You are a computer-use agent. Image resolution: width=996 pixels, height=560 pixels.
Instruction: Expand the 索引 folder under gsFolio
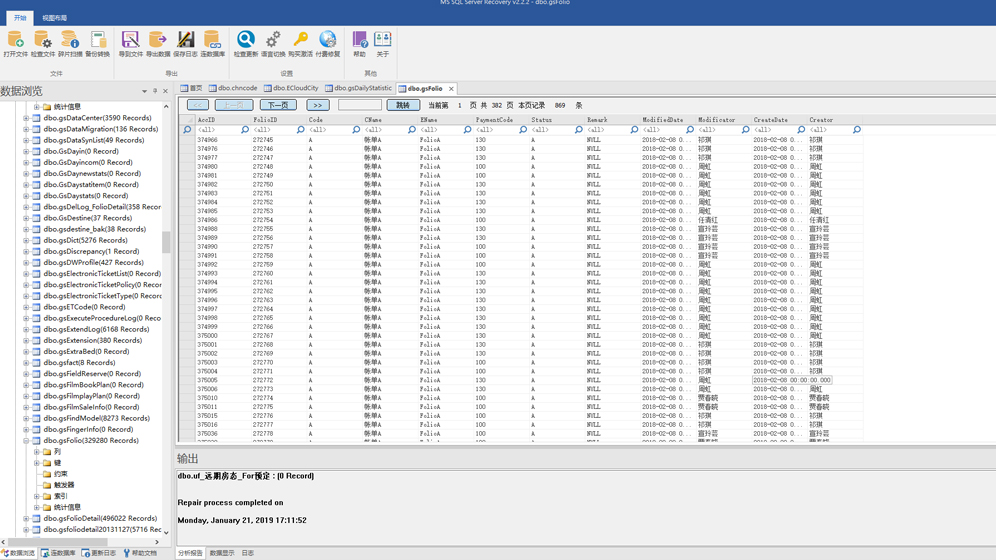tap(37, 497)
